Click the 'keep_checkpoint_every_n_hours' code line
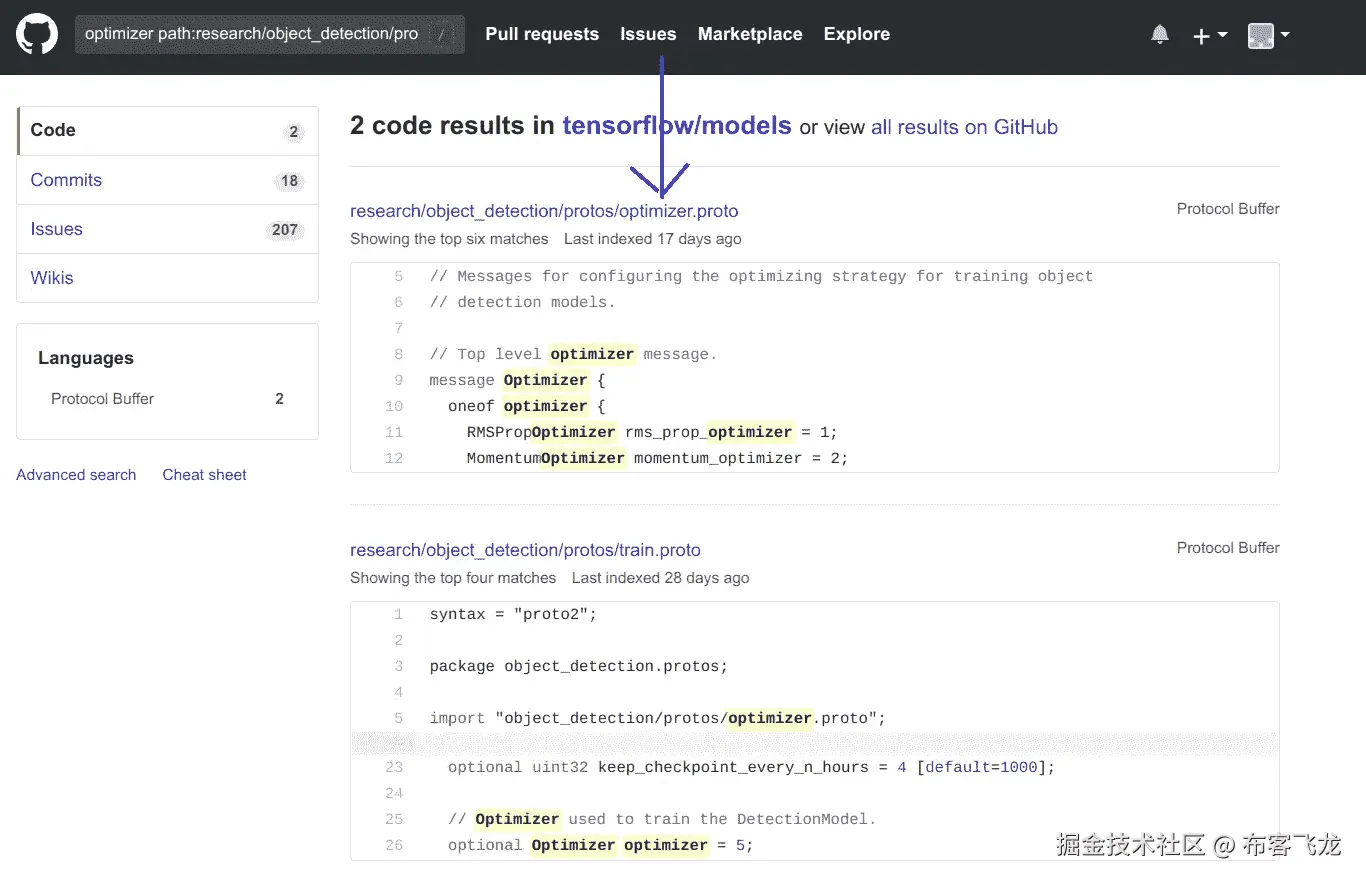This screenshot has width=1366, height=883. [x=751, y=767]
